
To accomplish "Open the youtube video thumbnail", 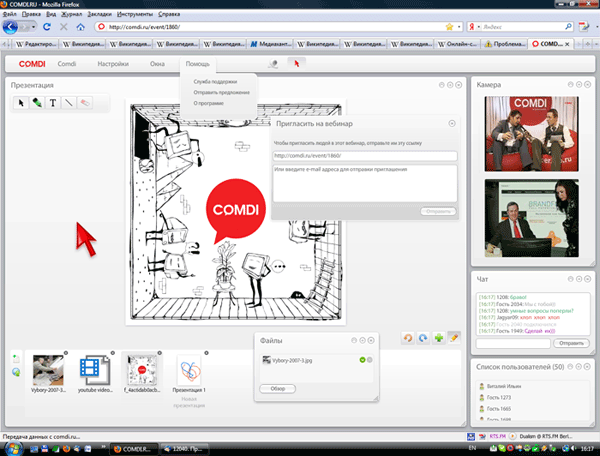I will pyautogui.click(x=95, y=372).
